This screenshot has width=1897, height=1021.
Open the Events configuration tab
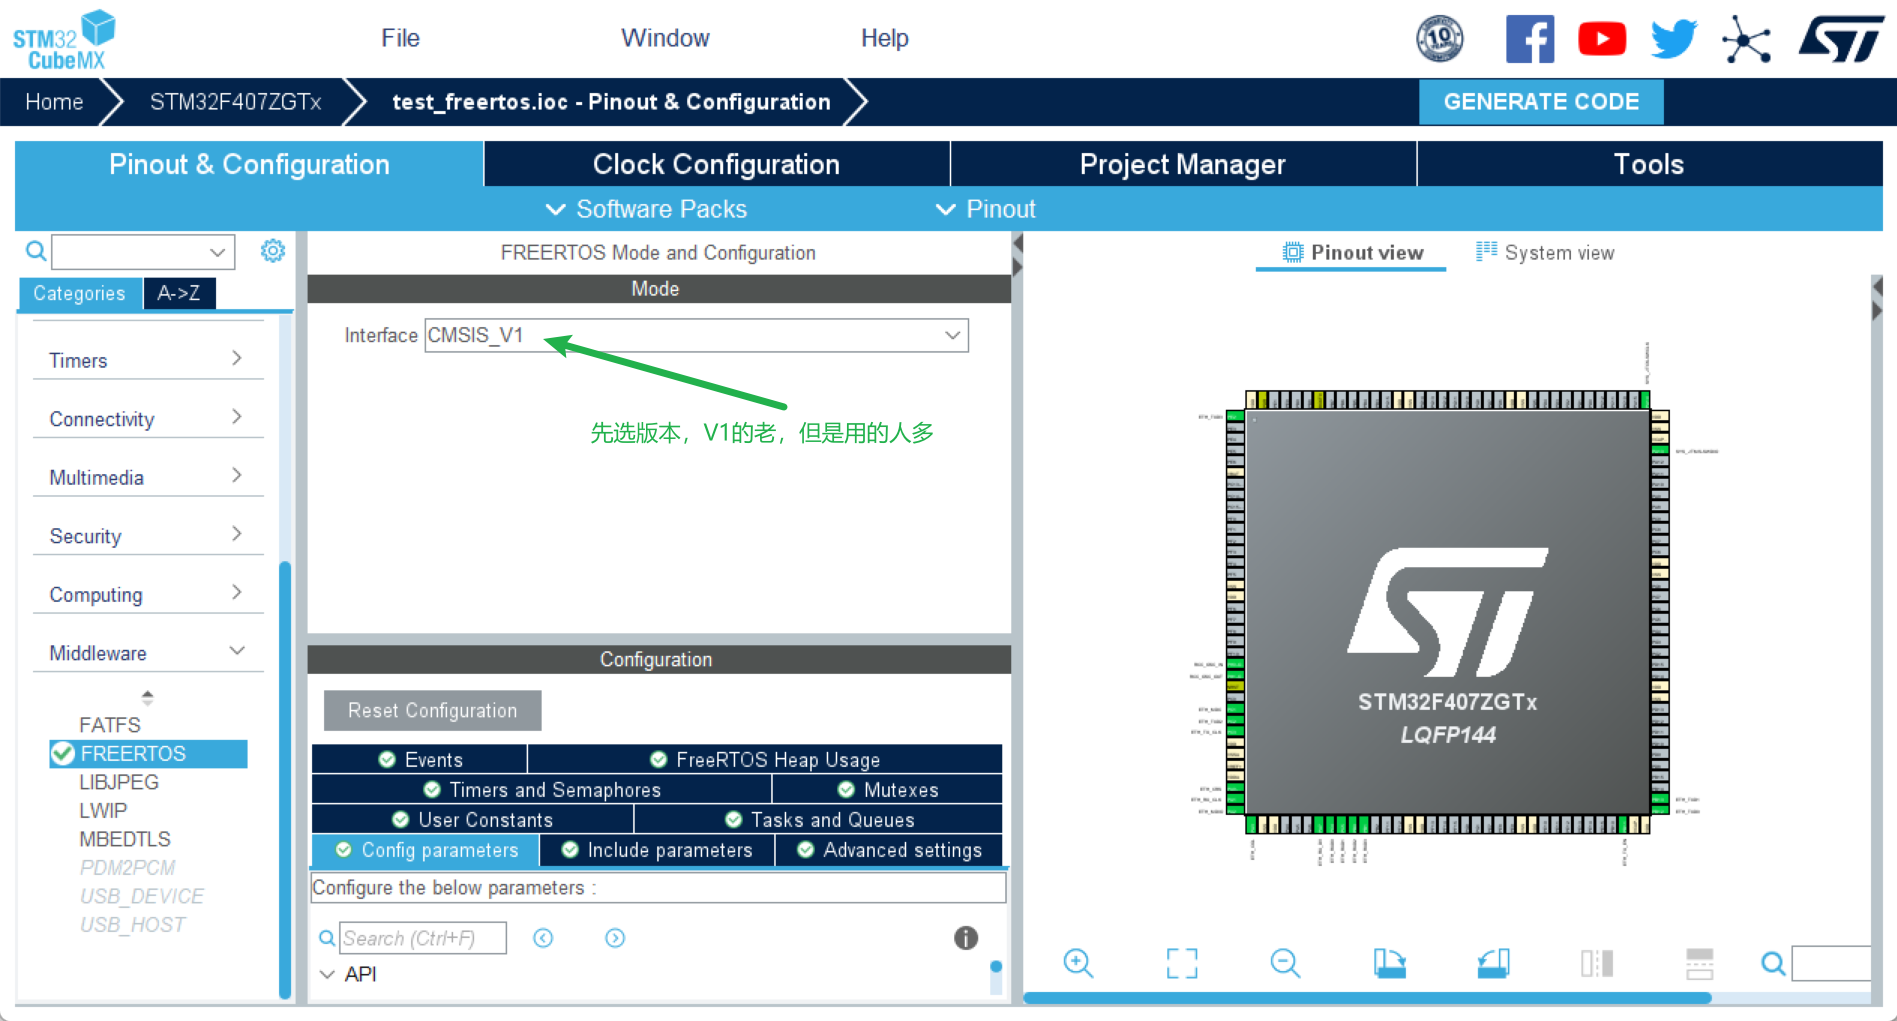tap(420, 759)
